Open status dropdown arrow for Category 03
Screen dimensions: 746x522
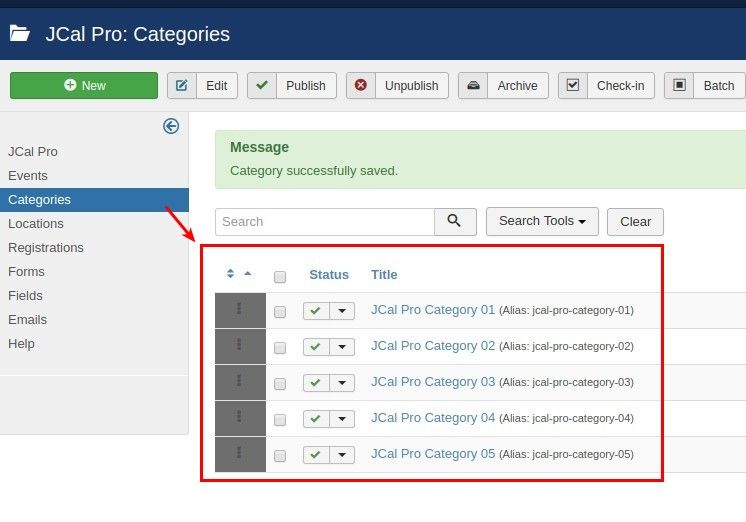tap(342, 383)
